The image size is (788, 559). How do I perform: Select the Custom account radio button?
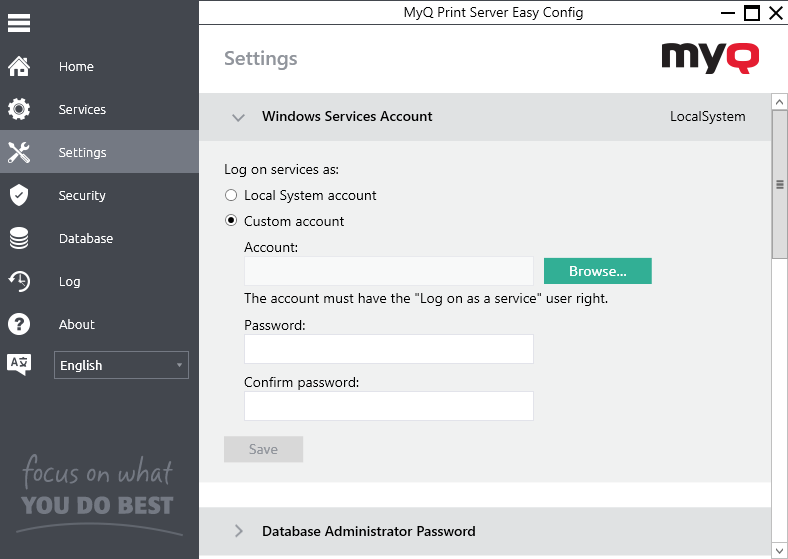coord(231,221)
